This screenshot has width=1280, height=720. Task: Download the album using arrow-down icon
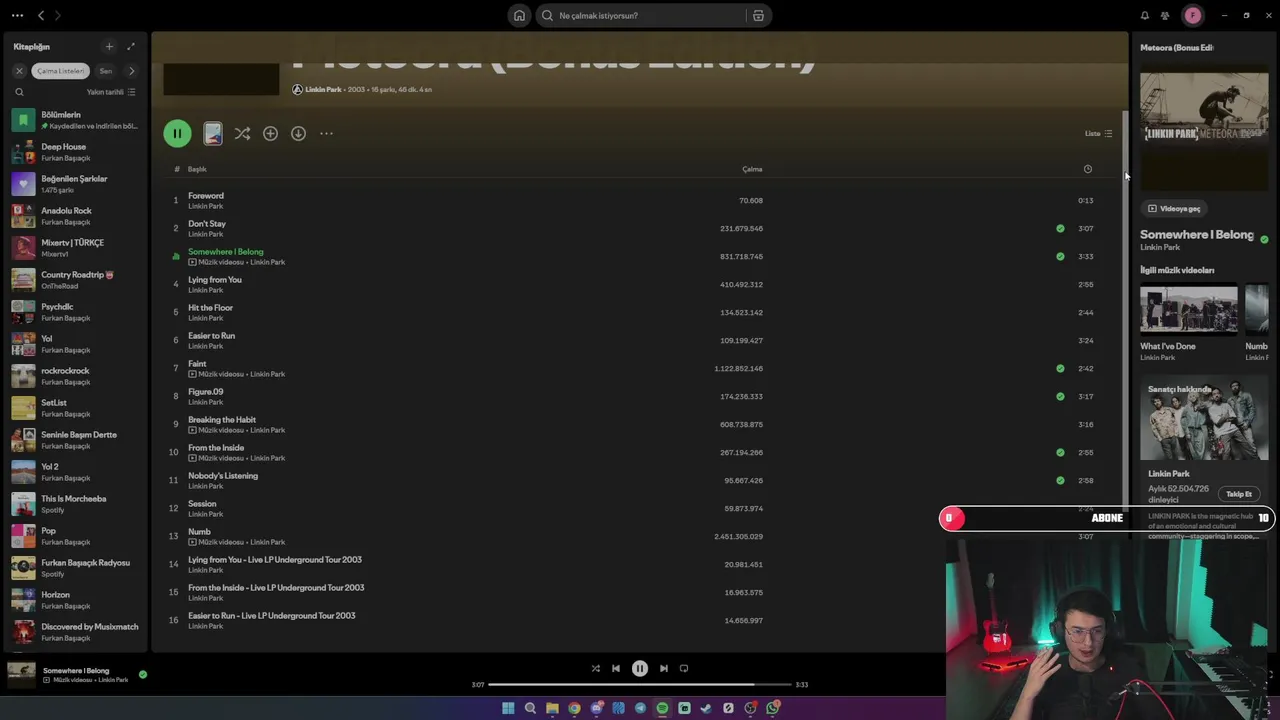(x=298, y=133)
